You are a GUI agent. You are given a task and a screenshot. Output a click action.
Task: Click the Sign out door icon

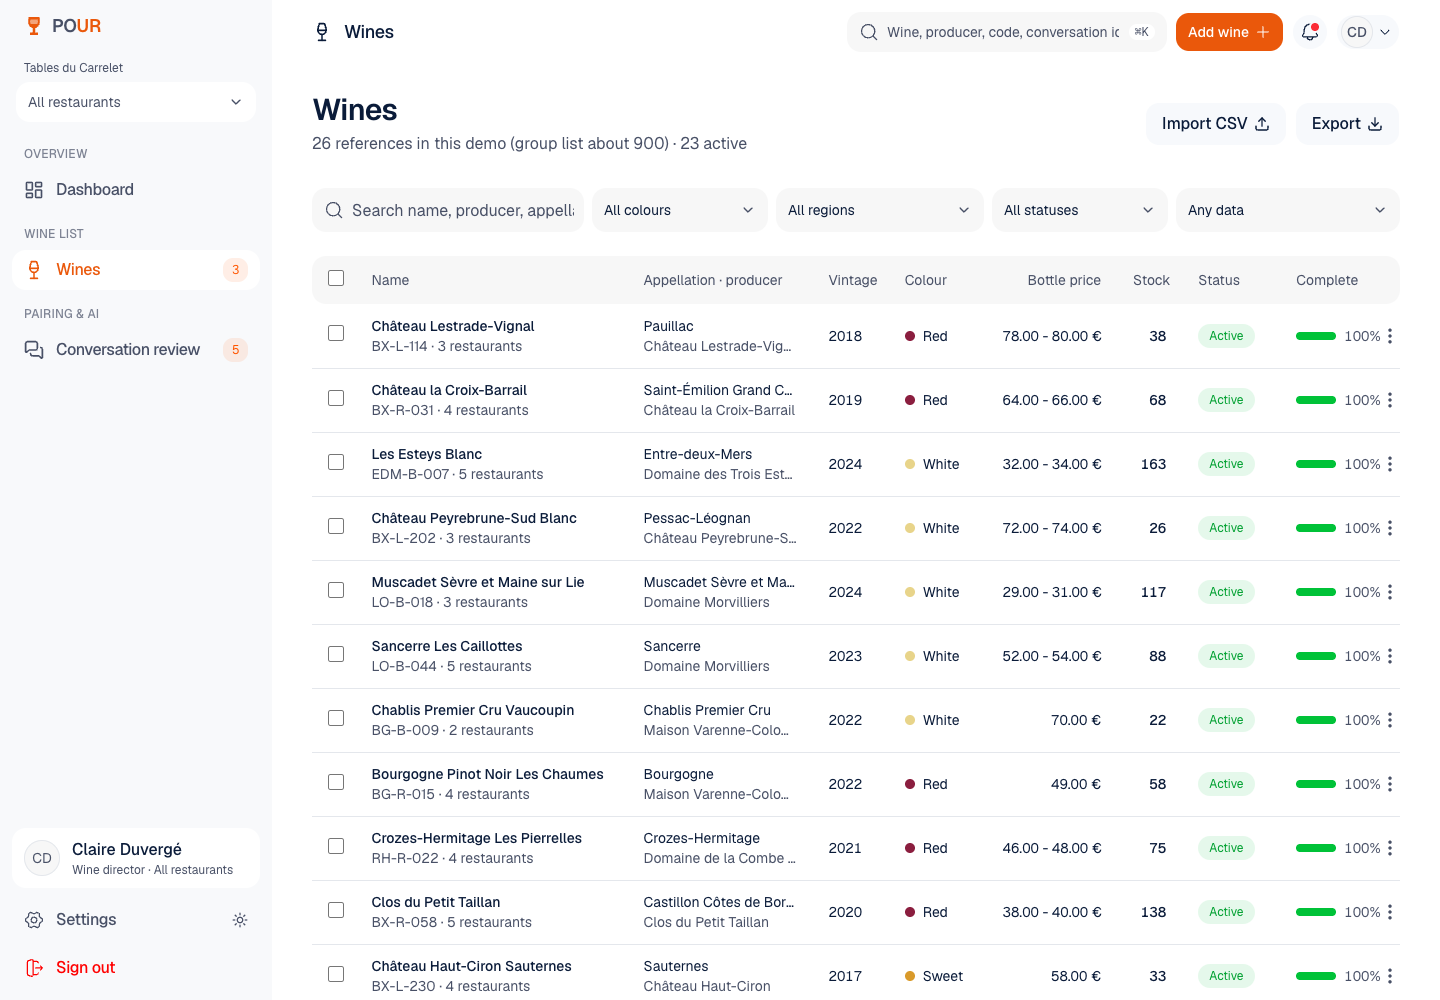34,968
